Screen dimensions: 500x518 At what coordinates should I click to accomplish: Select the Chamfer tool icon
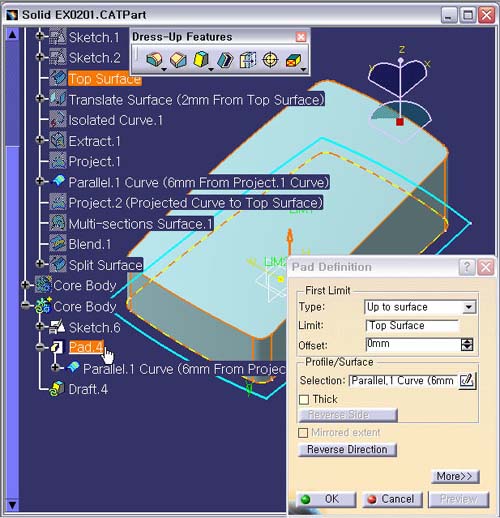(x=178, y=60)
